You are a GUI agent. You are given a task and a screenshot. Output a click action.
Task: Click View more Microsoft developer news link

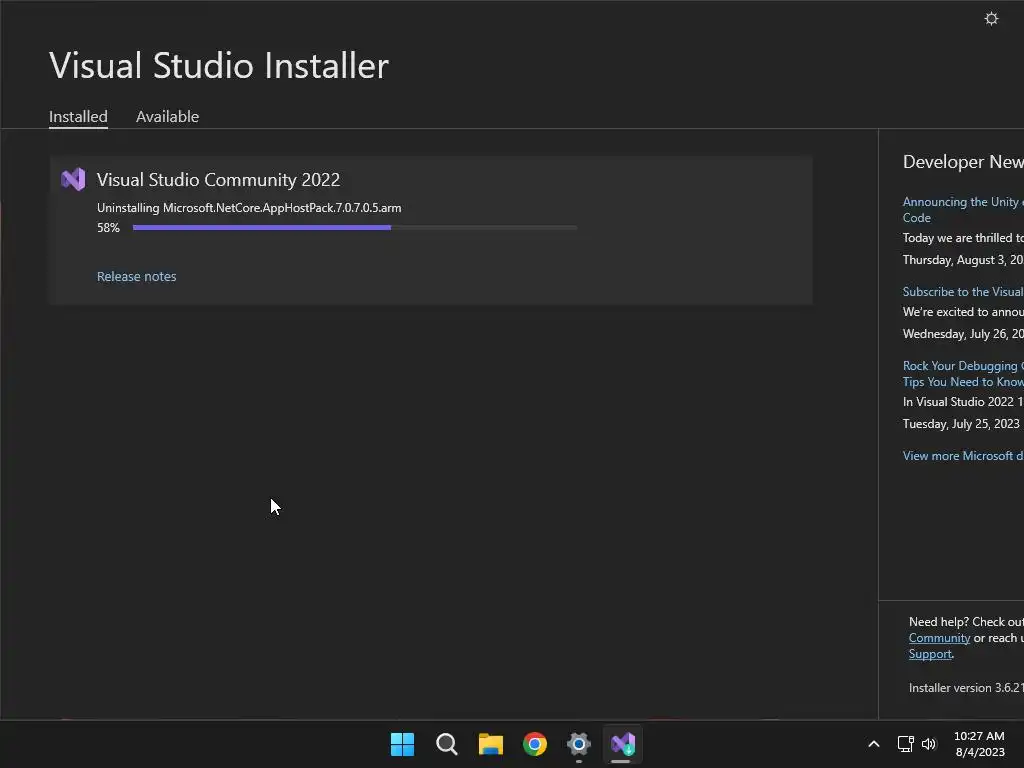click(963, 456)
